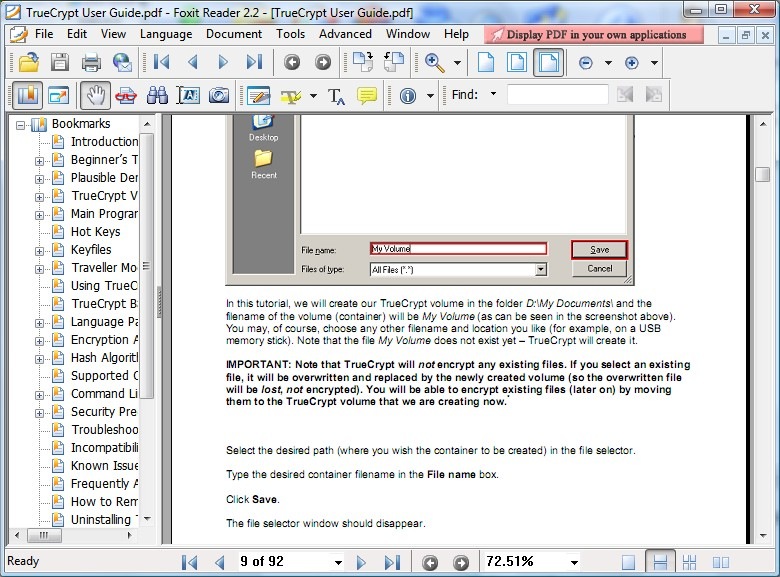Viewport: 780px width, 577px height.
Task: Toggle the Hand tool
Action: (x=96, y=95)
